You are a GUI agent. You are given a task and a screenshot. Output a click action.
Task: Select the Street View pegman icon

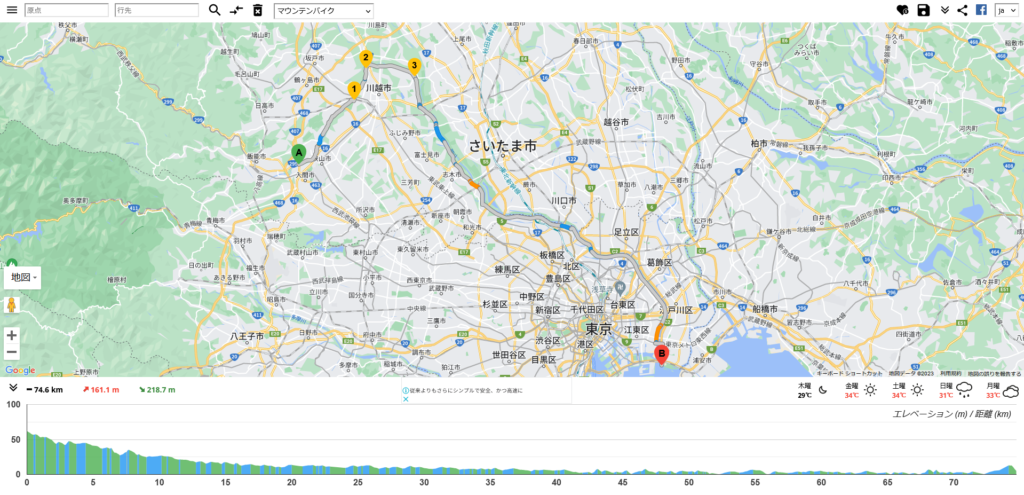pos(12,305)
